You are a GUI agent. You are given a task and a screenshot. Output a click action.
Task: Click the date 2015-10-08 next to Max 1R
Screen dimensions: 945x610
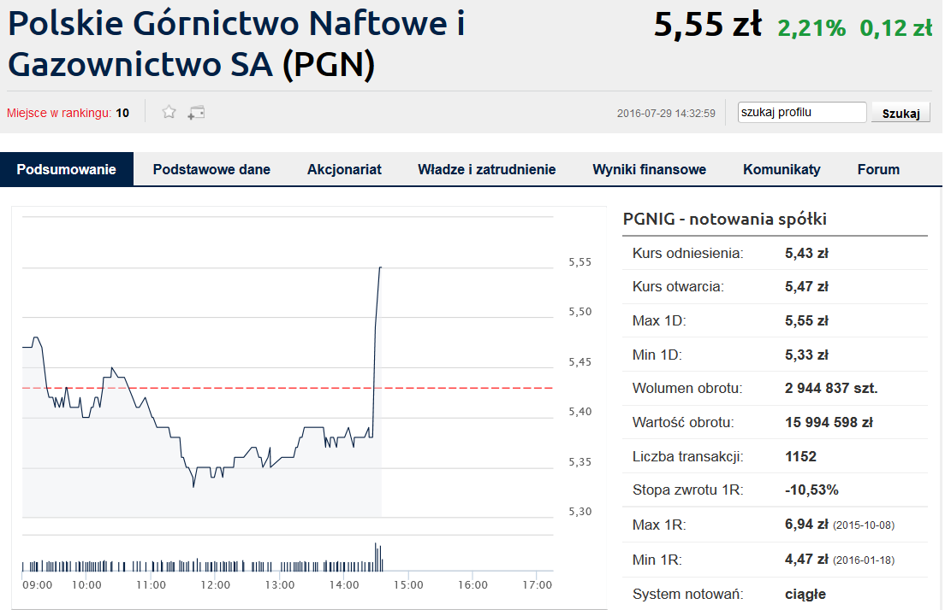(864, 526)
